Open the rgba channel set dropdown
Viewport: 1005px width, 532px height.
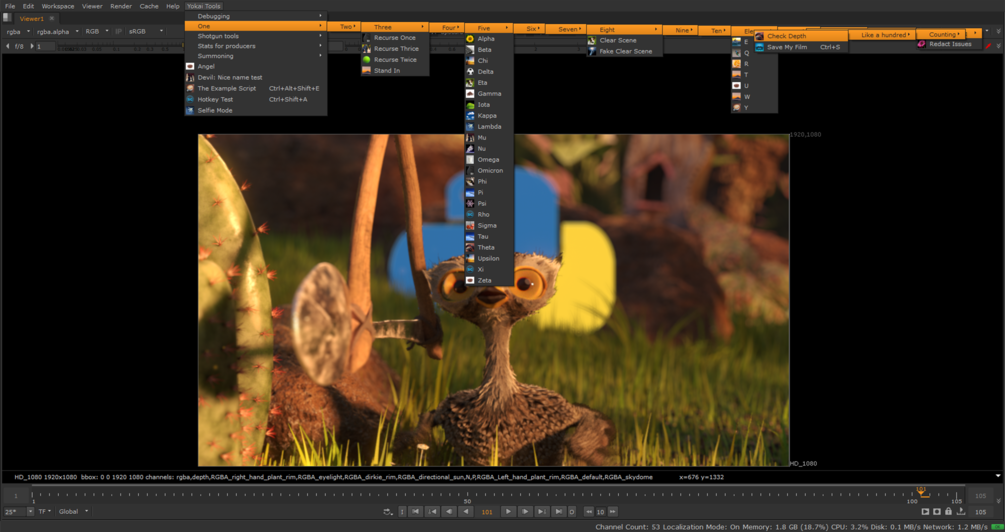[x=18, y=31]
